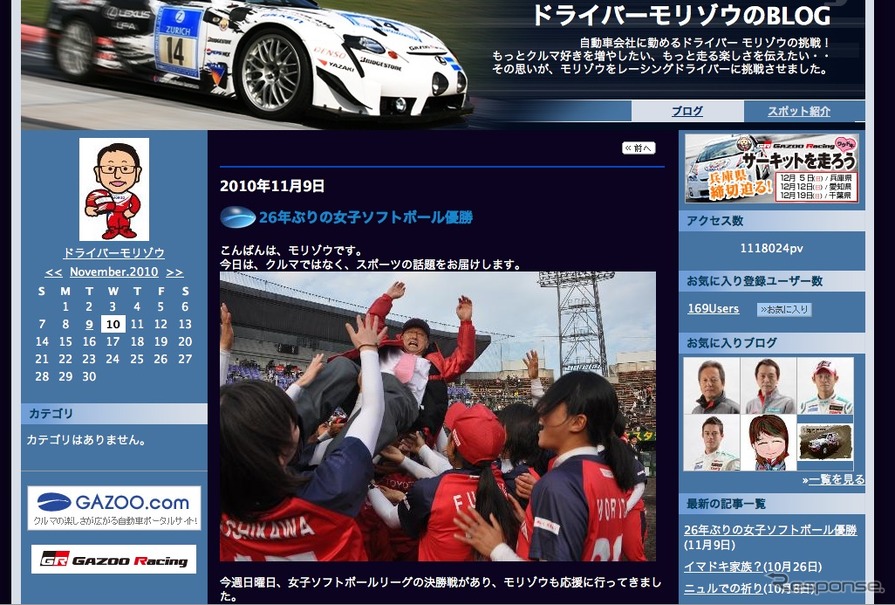Click the post date 2010年11月9日
895x605 pixels.
pyautogui.click(x=272, y=186)
